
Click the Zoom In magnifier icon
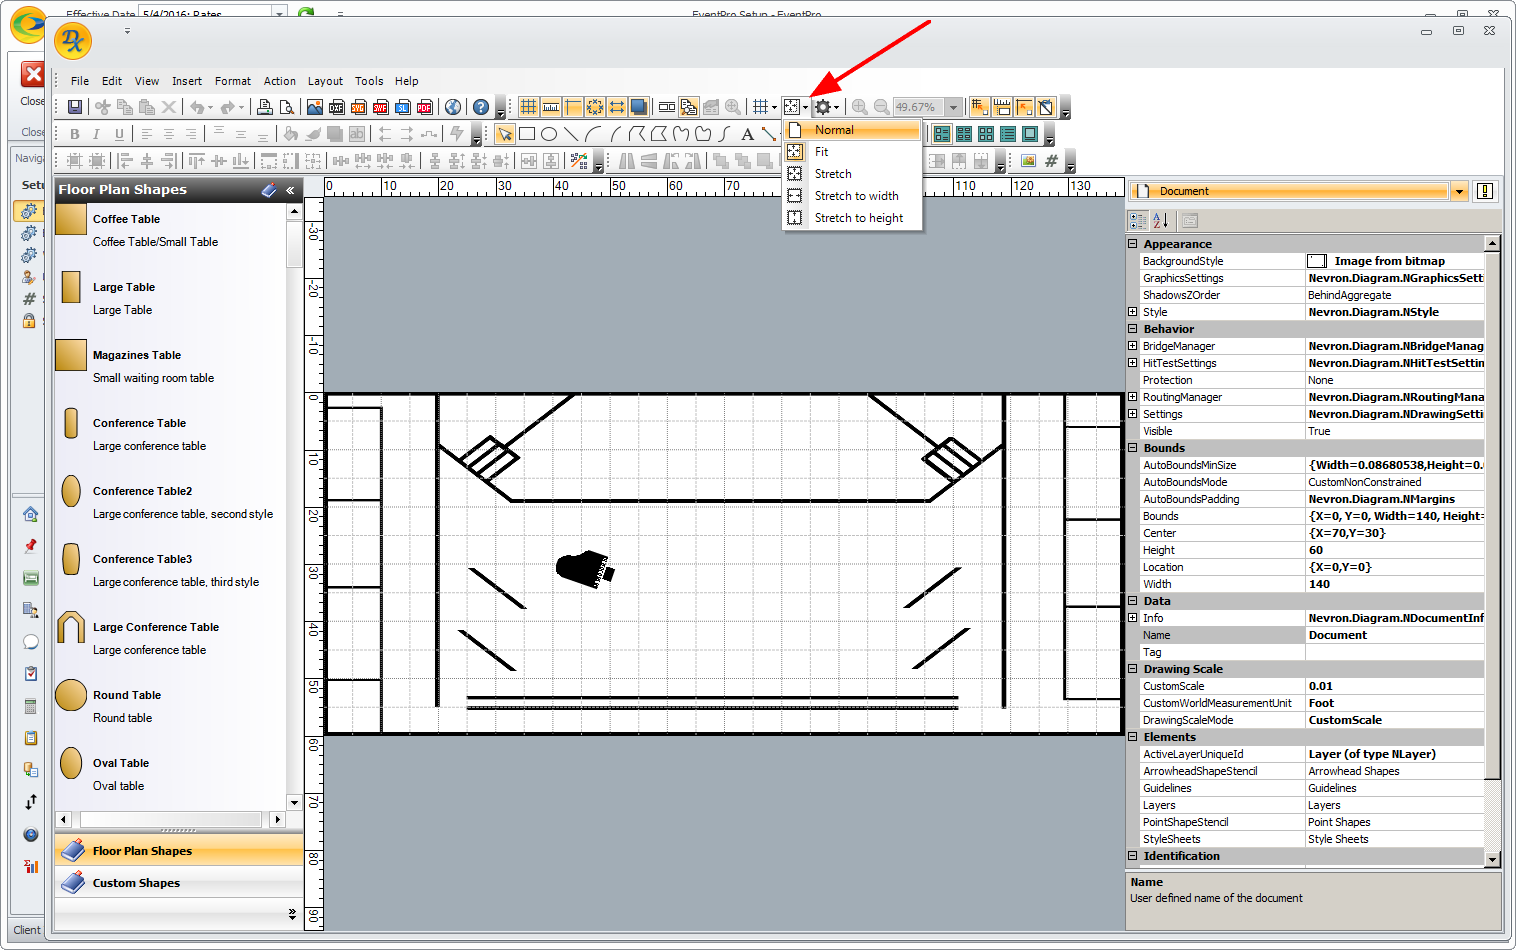pyautogui.click(x=859, y=107)
